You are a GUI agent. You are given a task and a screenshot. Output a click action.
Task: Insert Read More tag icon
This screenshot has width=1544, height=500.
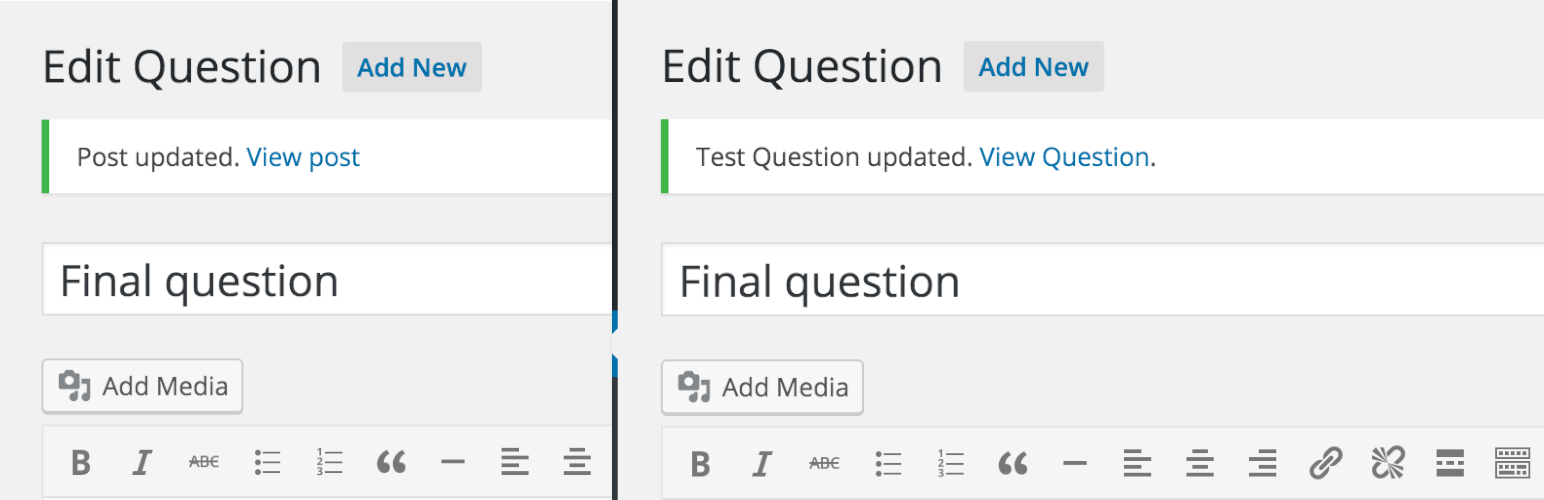click(x=1450, y=463)
